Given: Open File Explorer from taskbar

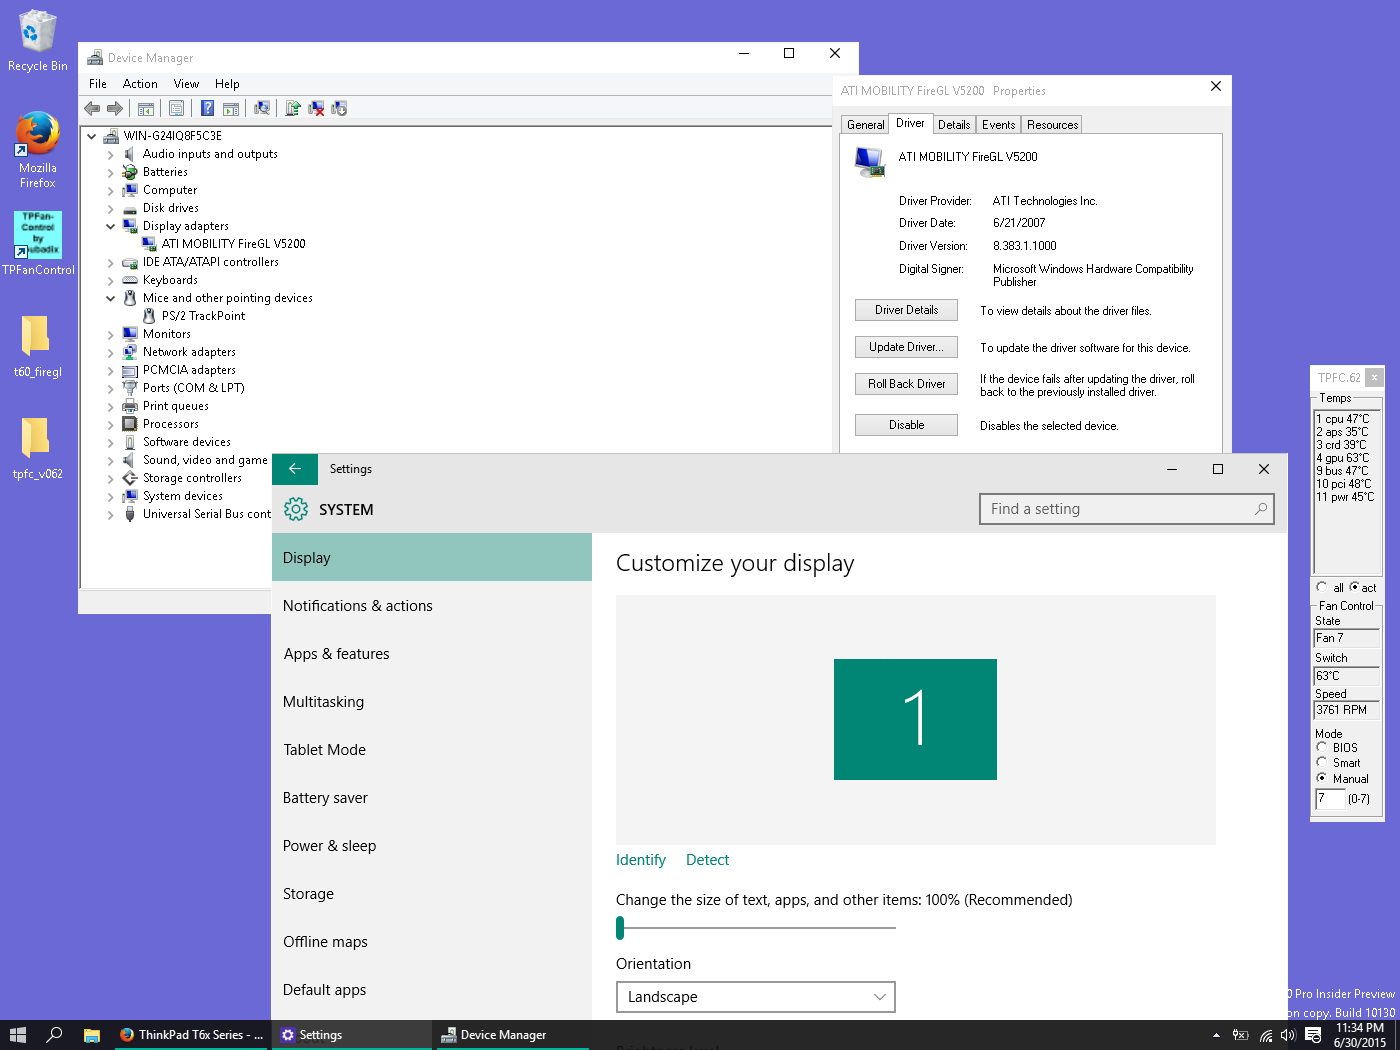Looking at the screenshot, I should (x=91, y=1035).
